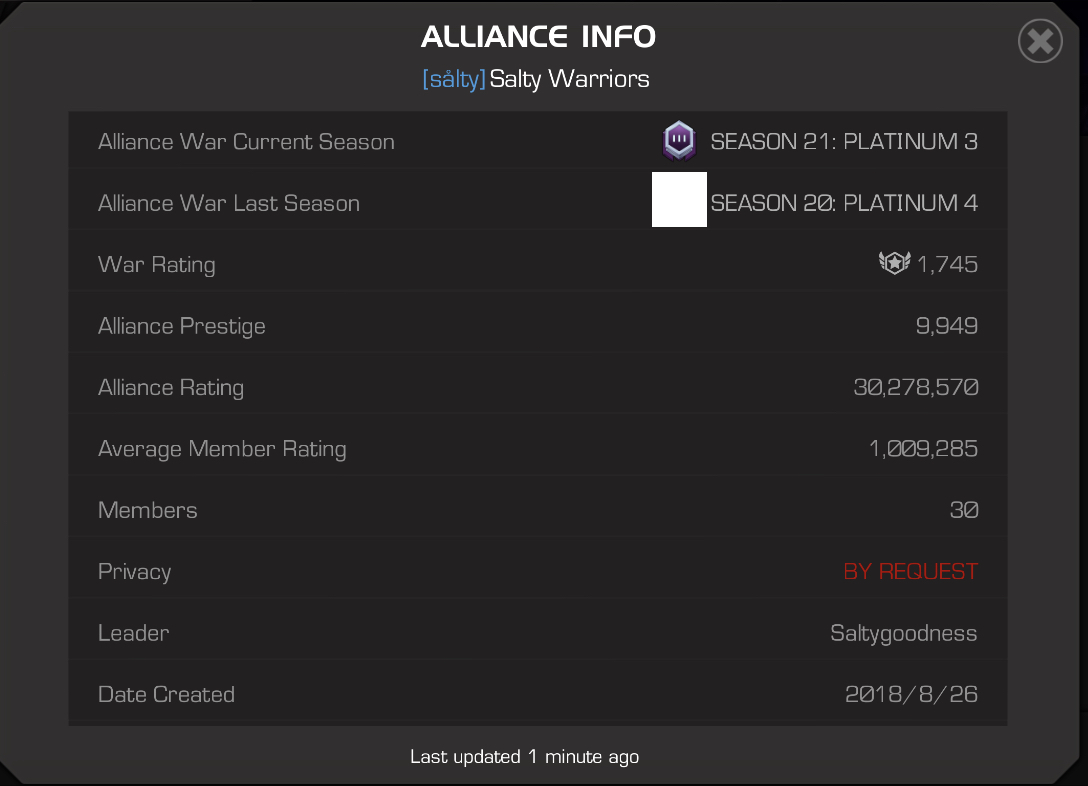Click the Last updated 1 minute ago text
The height and width of the screenshot is (786, 1088).
525,757
